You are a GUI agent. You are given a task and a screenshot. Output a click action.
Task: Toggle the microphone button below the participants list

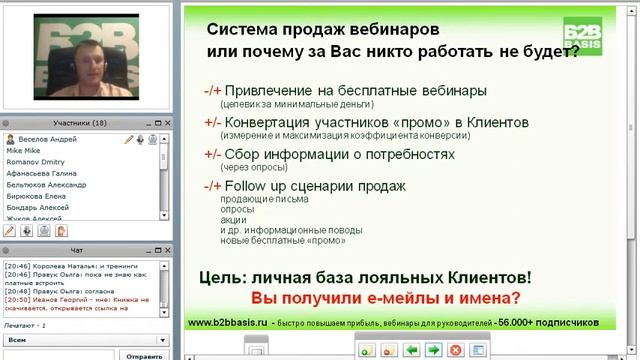coord(27,231)
